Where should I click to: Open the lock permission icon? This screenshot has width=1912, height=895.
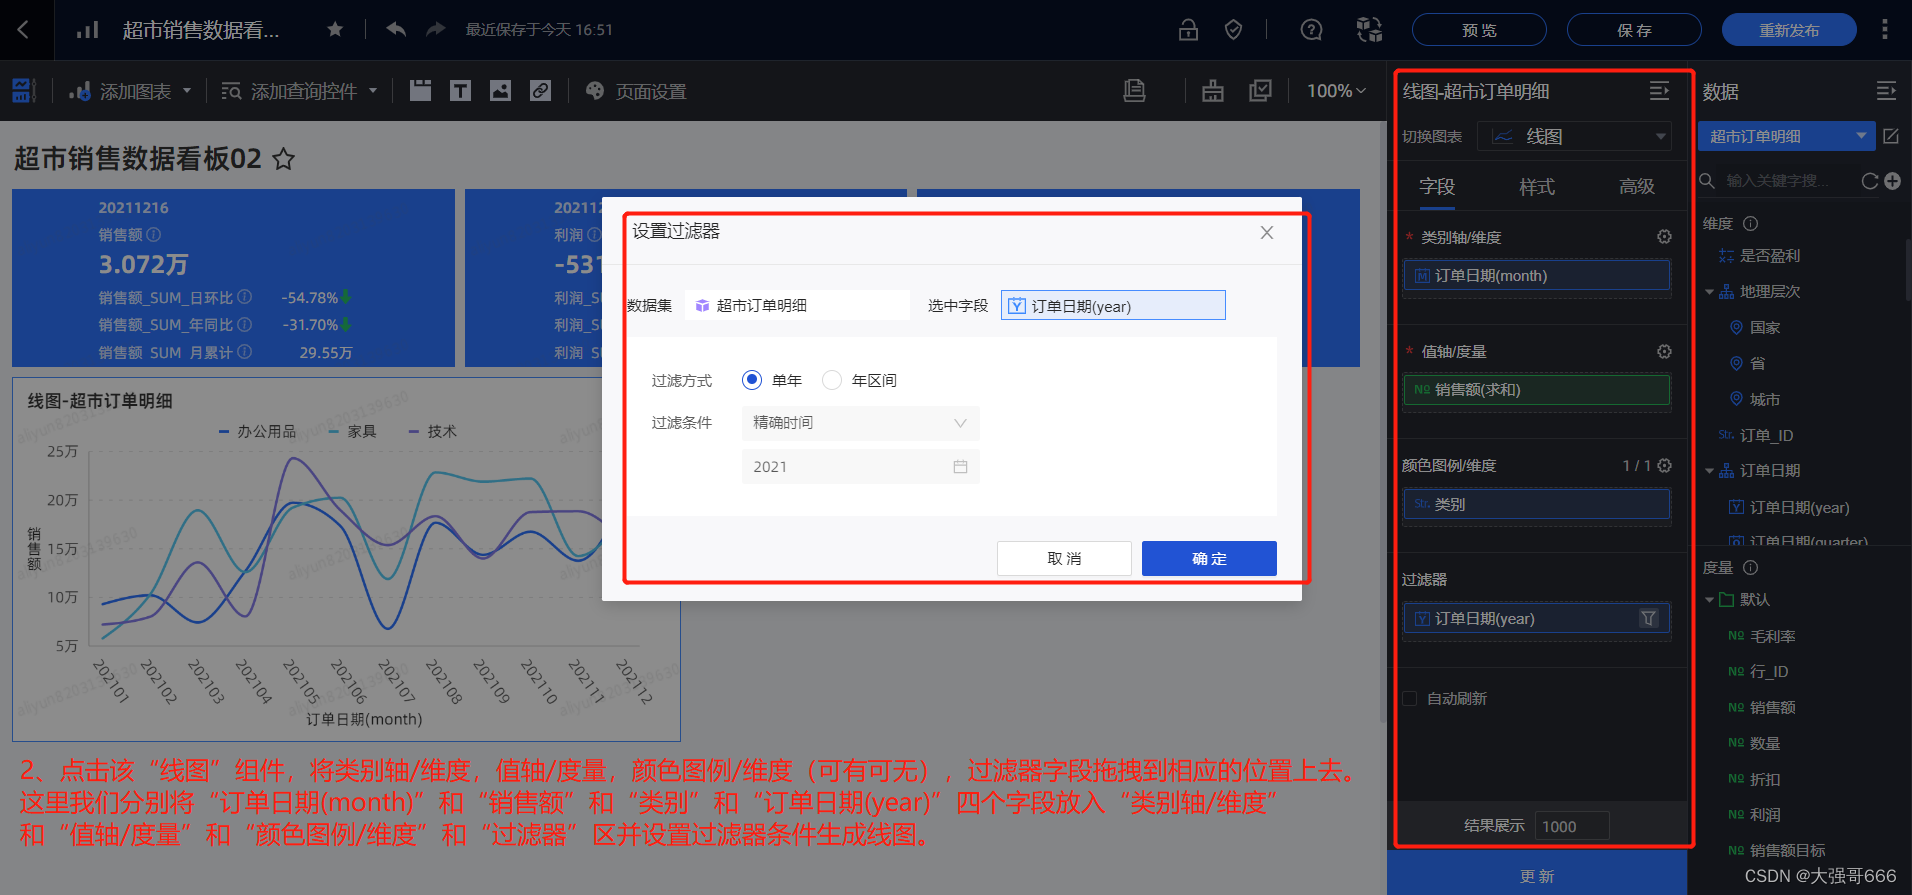(1188, 29)
